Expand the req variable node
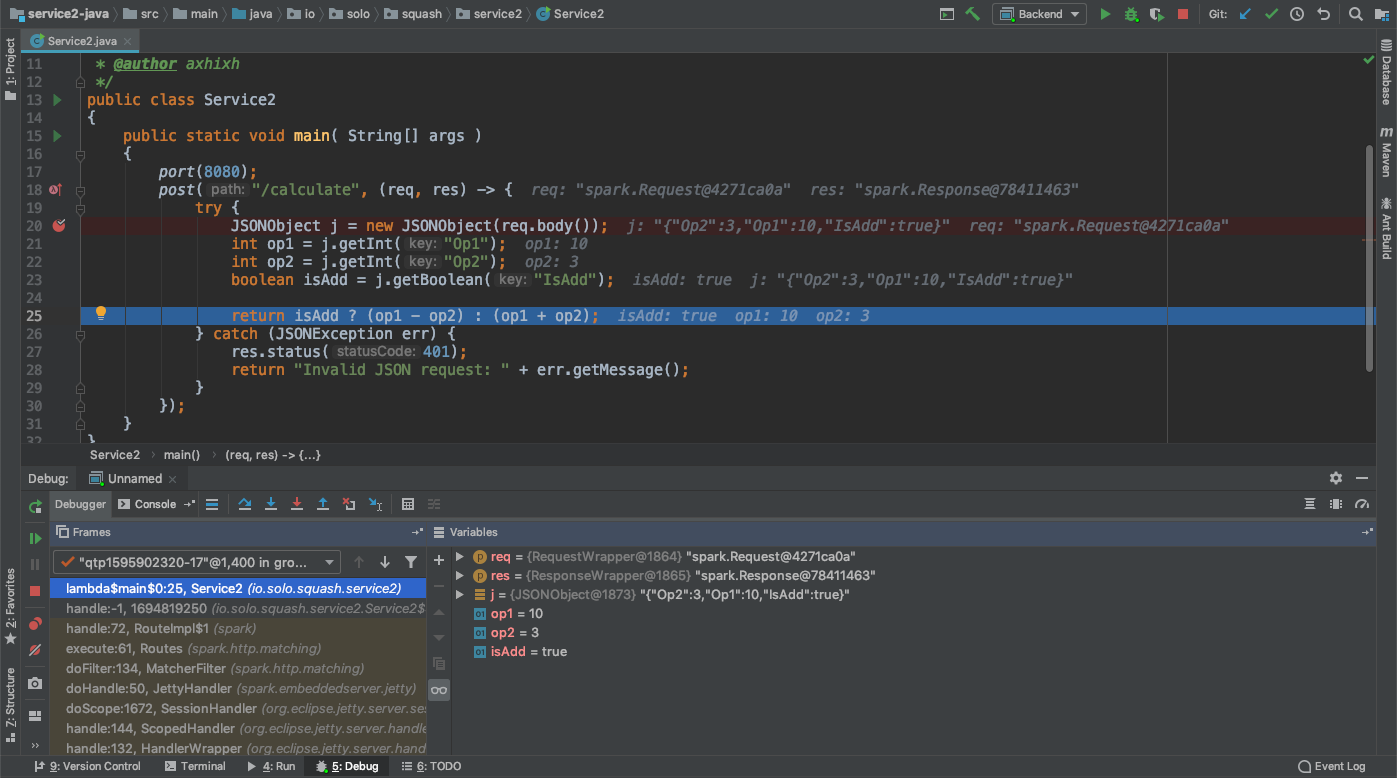 click(x=459, y=557)
